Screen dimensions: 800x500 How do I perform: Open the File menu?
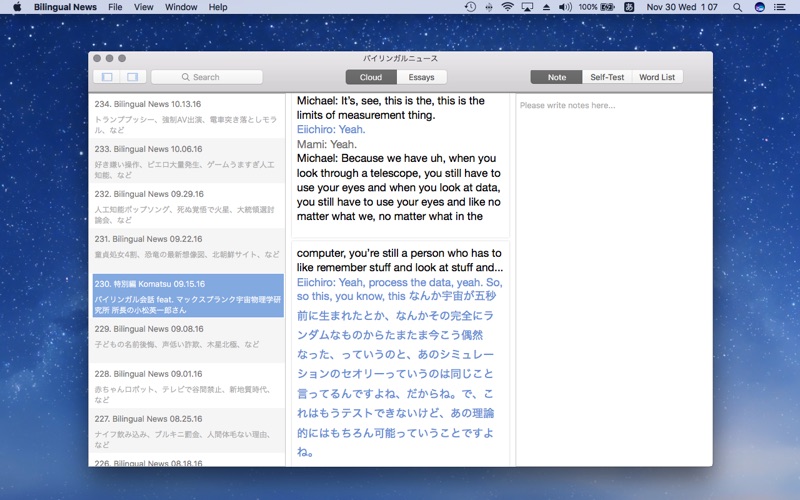pos(115,7)
